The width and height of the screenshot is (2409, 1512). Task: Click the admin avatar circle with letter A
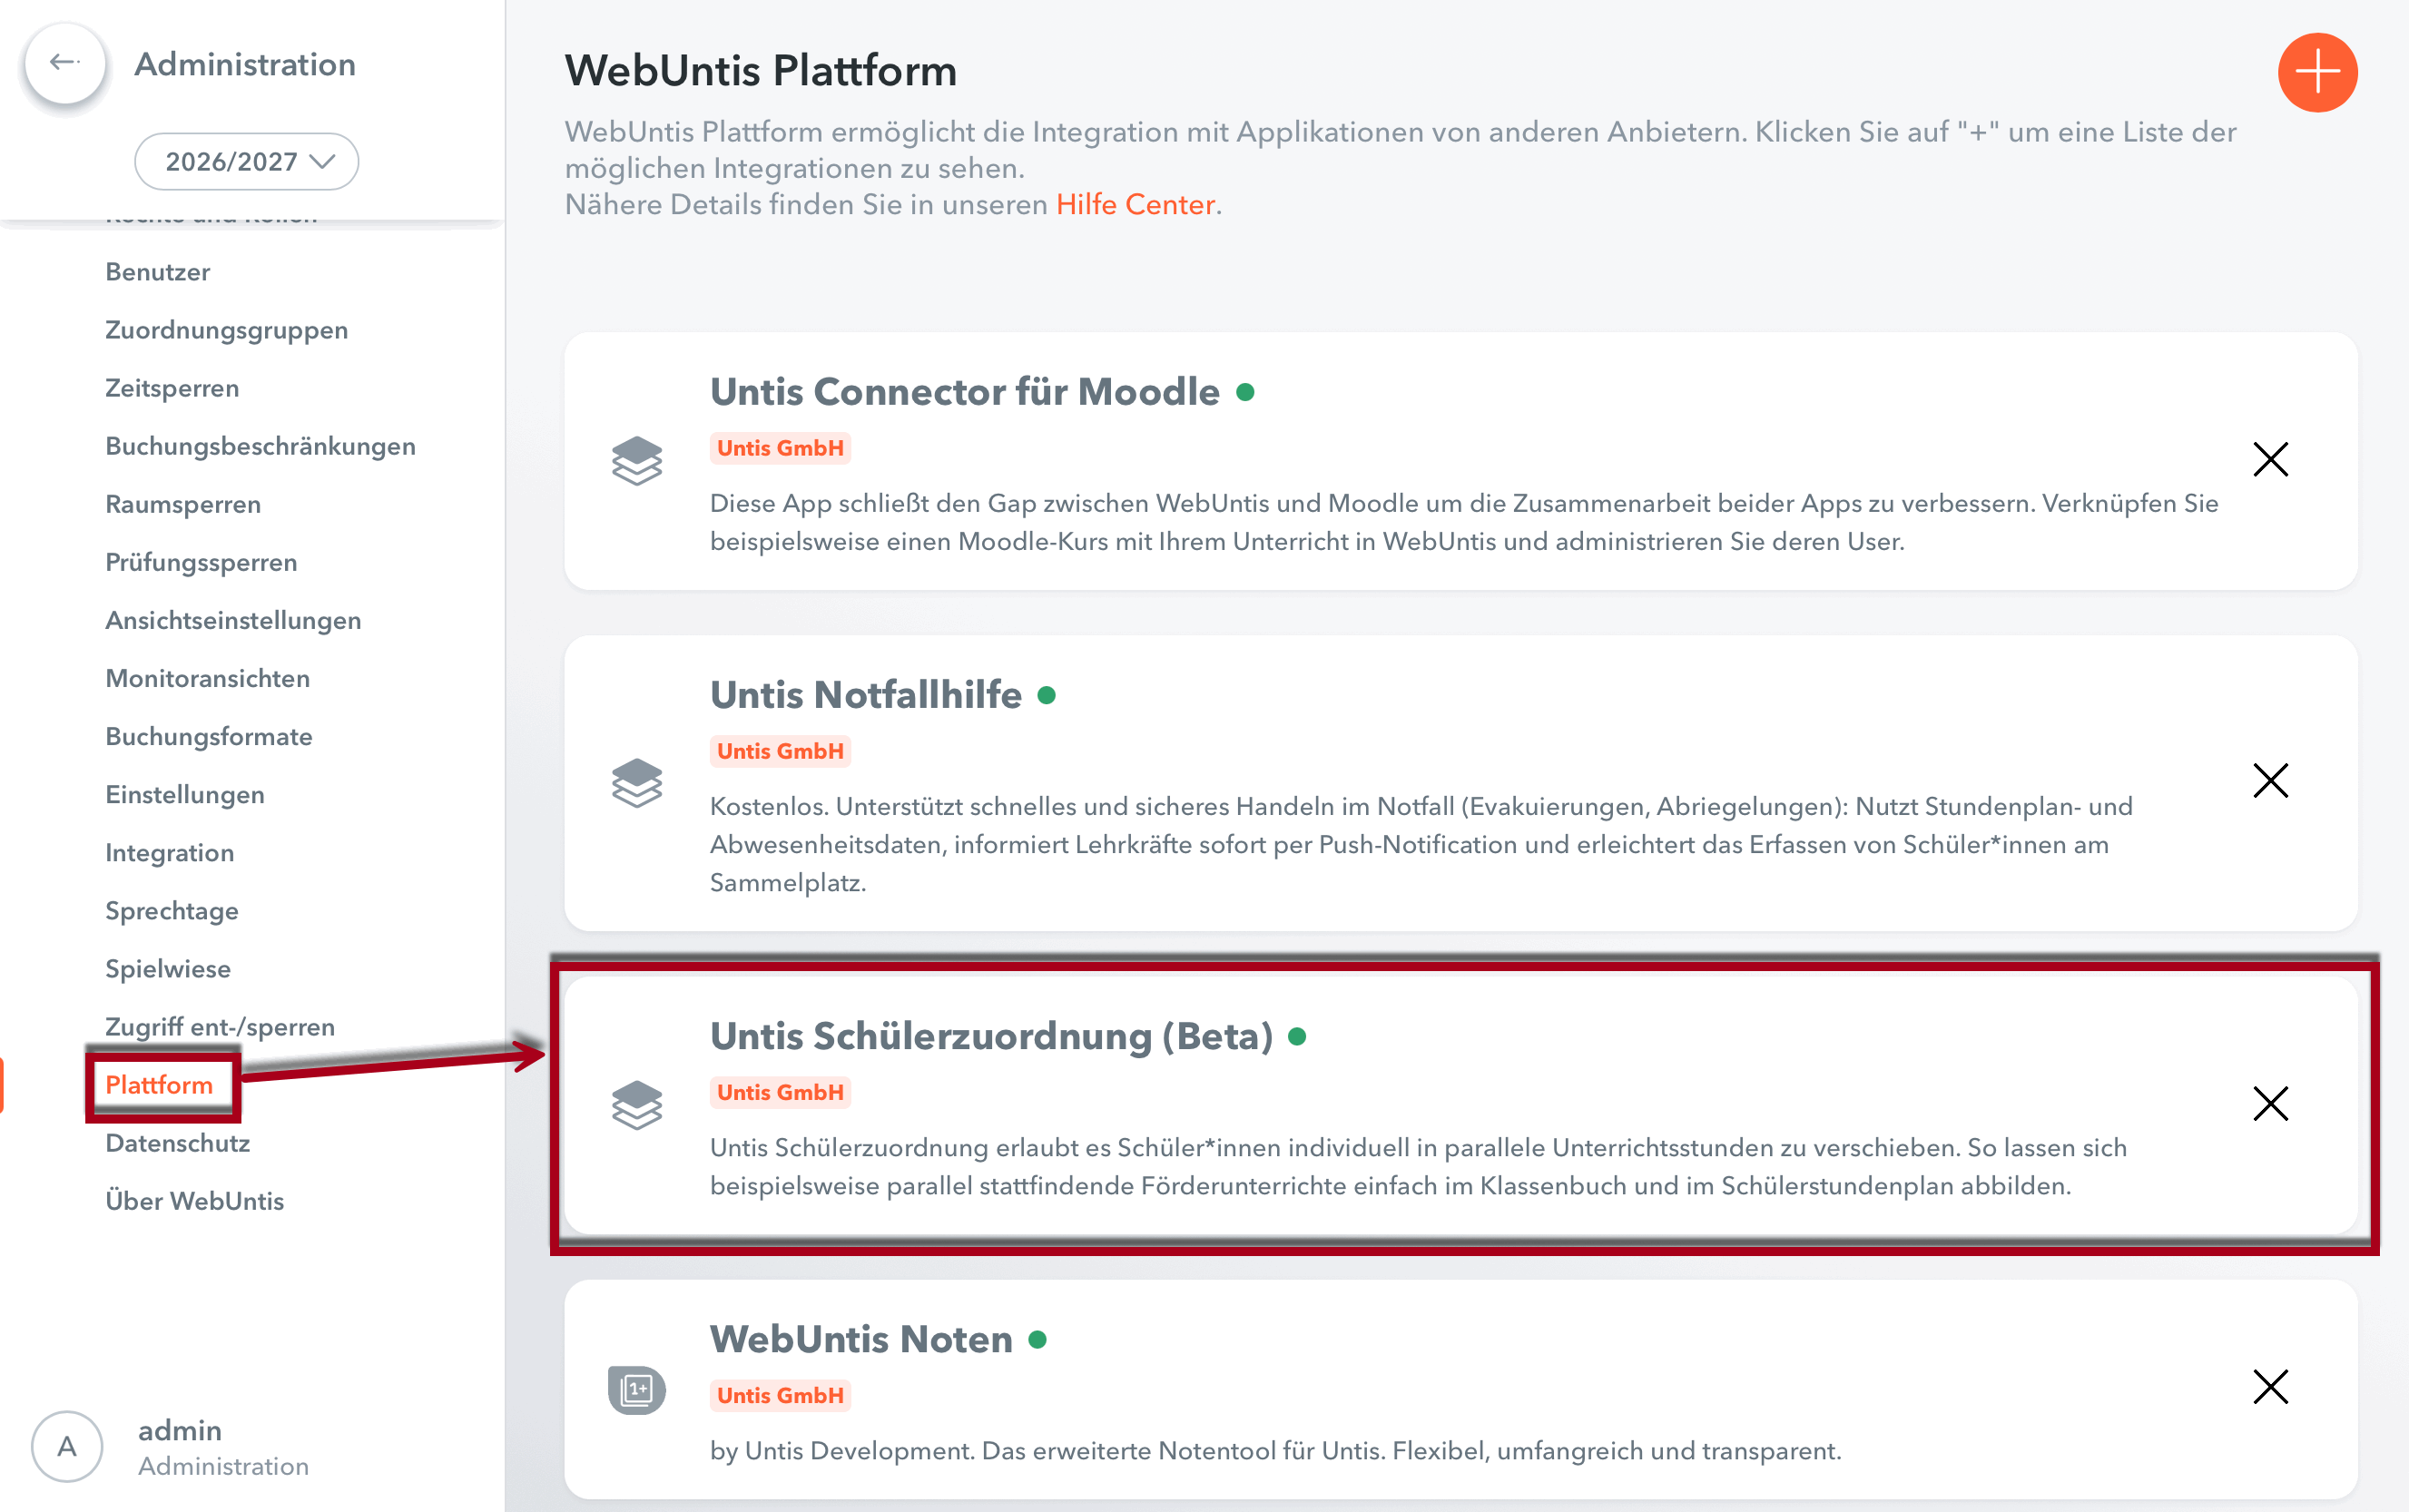point(67,1446)
